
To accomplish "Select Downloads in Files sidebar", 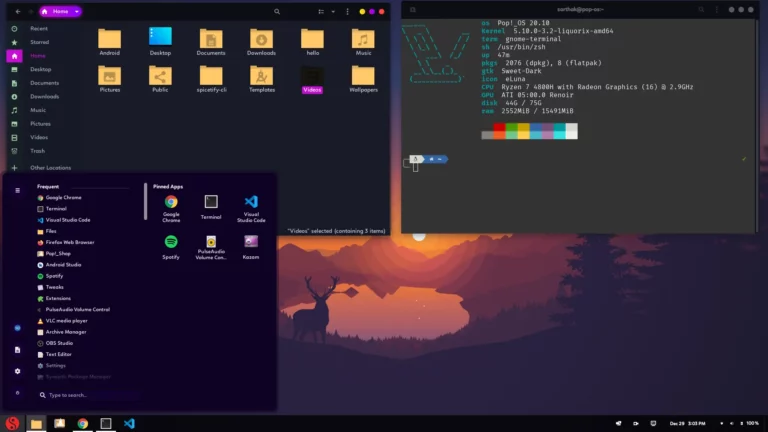I will point(44,96).
